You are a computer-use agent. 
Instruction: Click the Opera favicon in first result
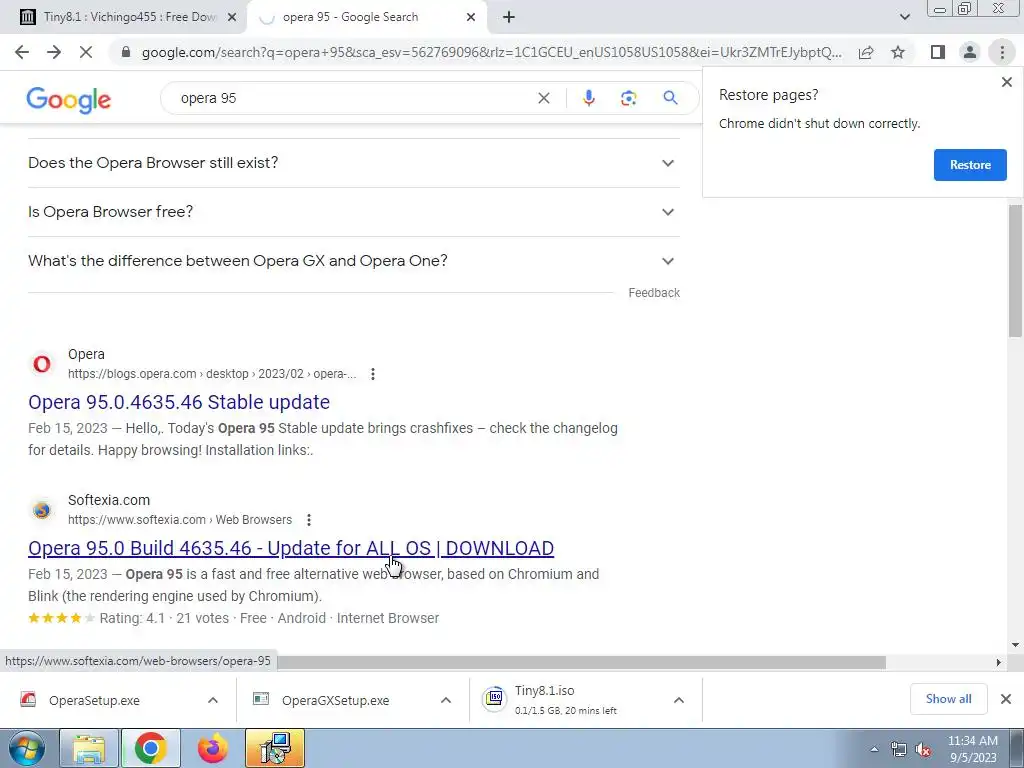tap(42, 364)
